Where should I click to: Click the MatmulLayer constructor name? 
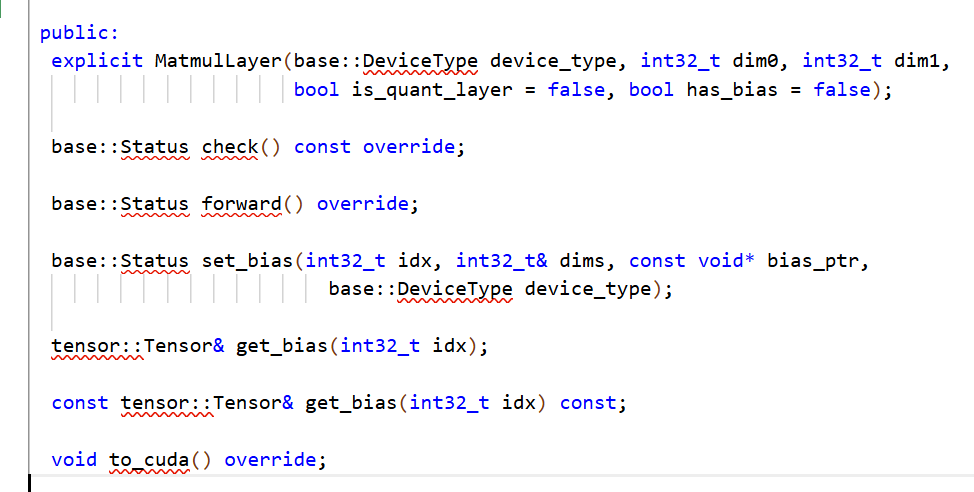[x=218, y=61]
